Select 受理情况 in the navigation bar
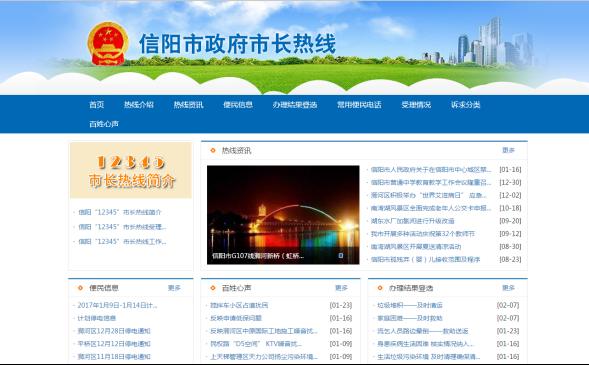Image resolution: width=589 pixels, height=365 pixels. click(416, 104)
